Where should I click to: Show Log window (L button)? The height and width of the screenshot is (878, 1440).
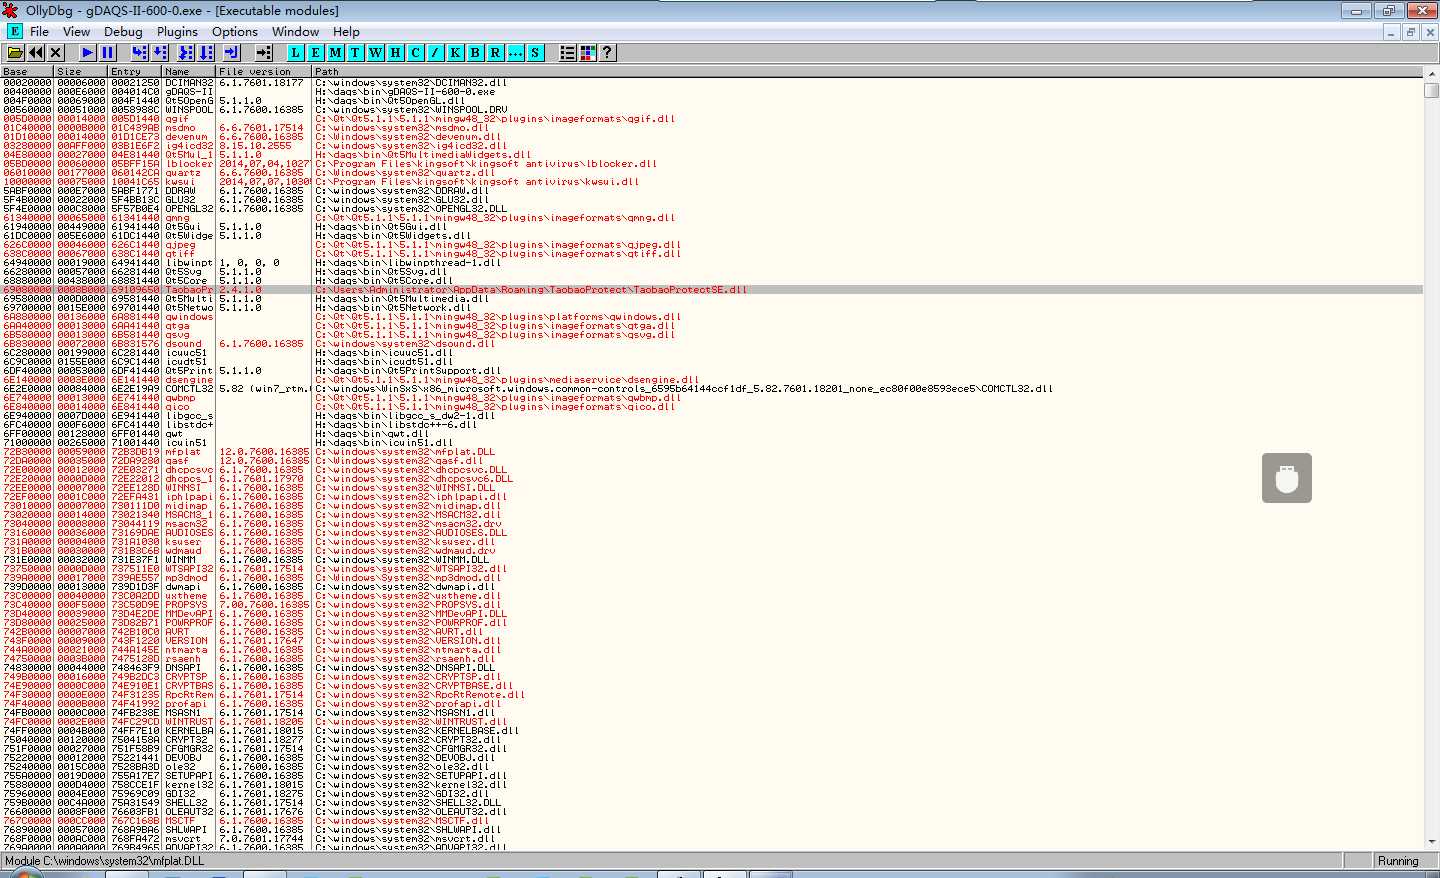pos(295,52)
